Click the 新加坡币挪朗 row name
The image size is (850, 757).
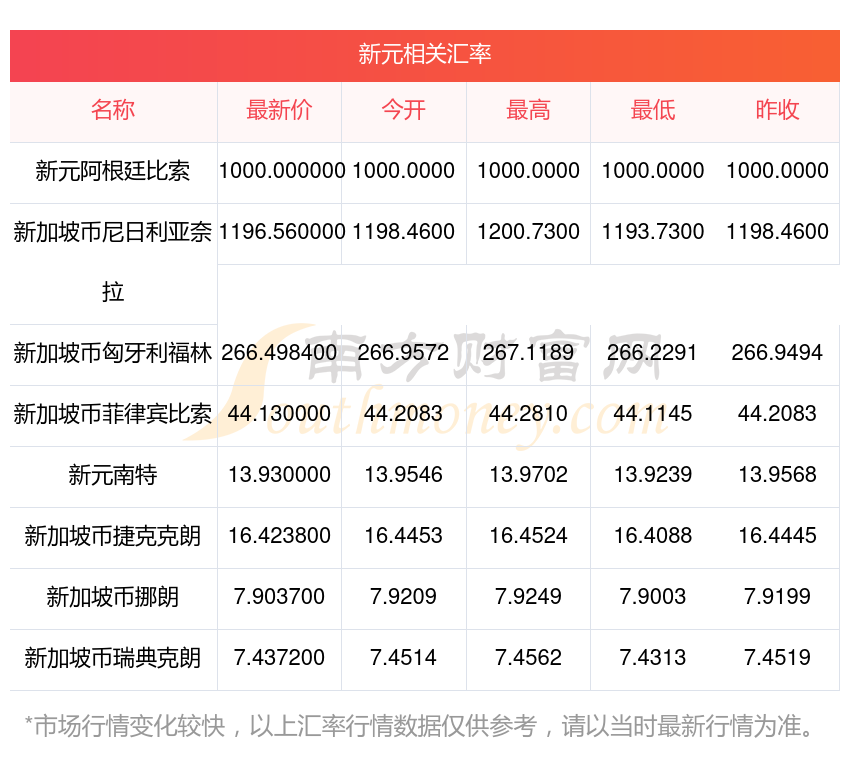pyautogui.click(x=113, y=597)
